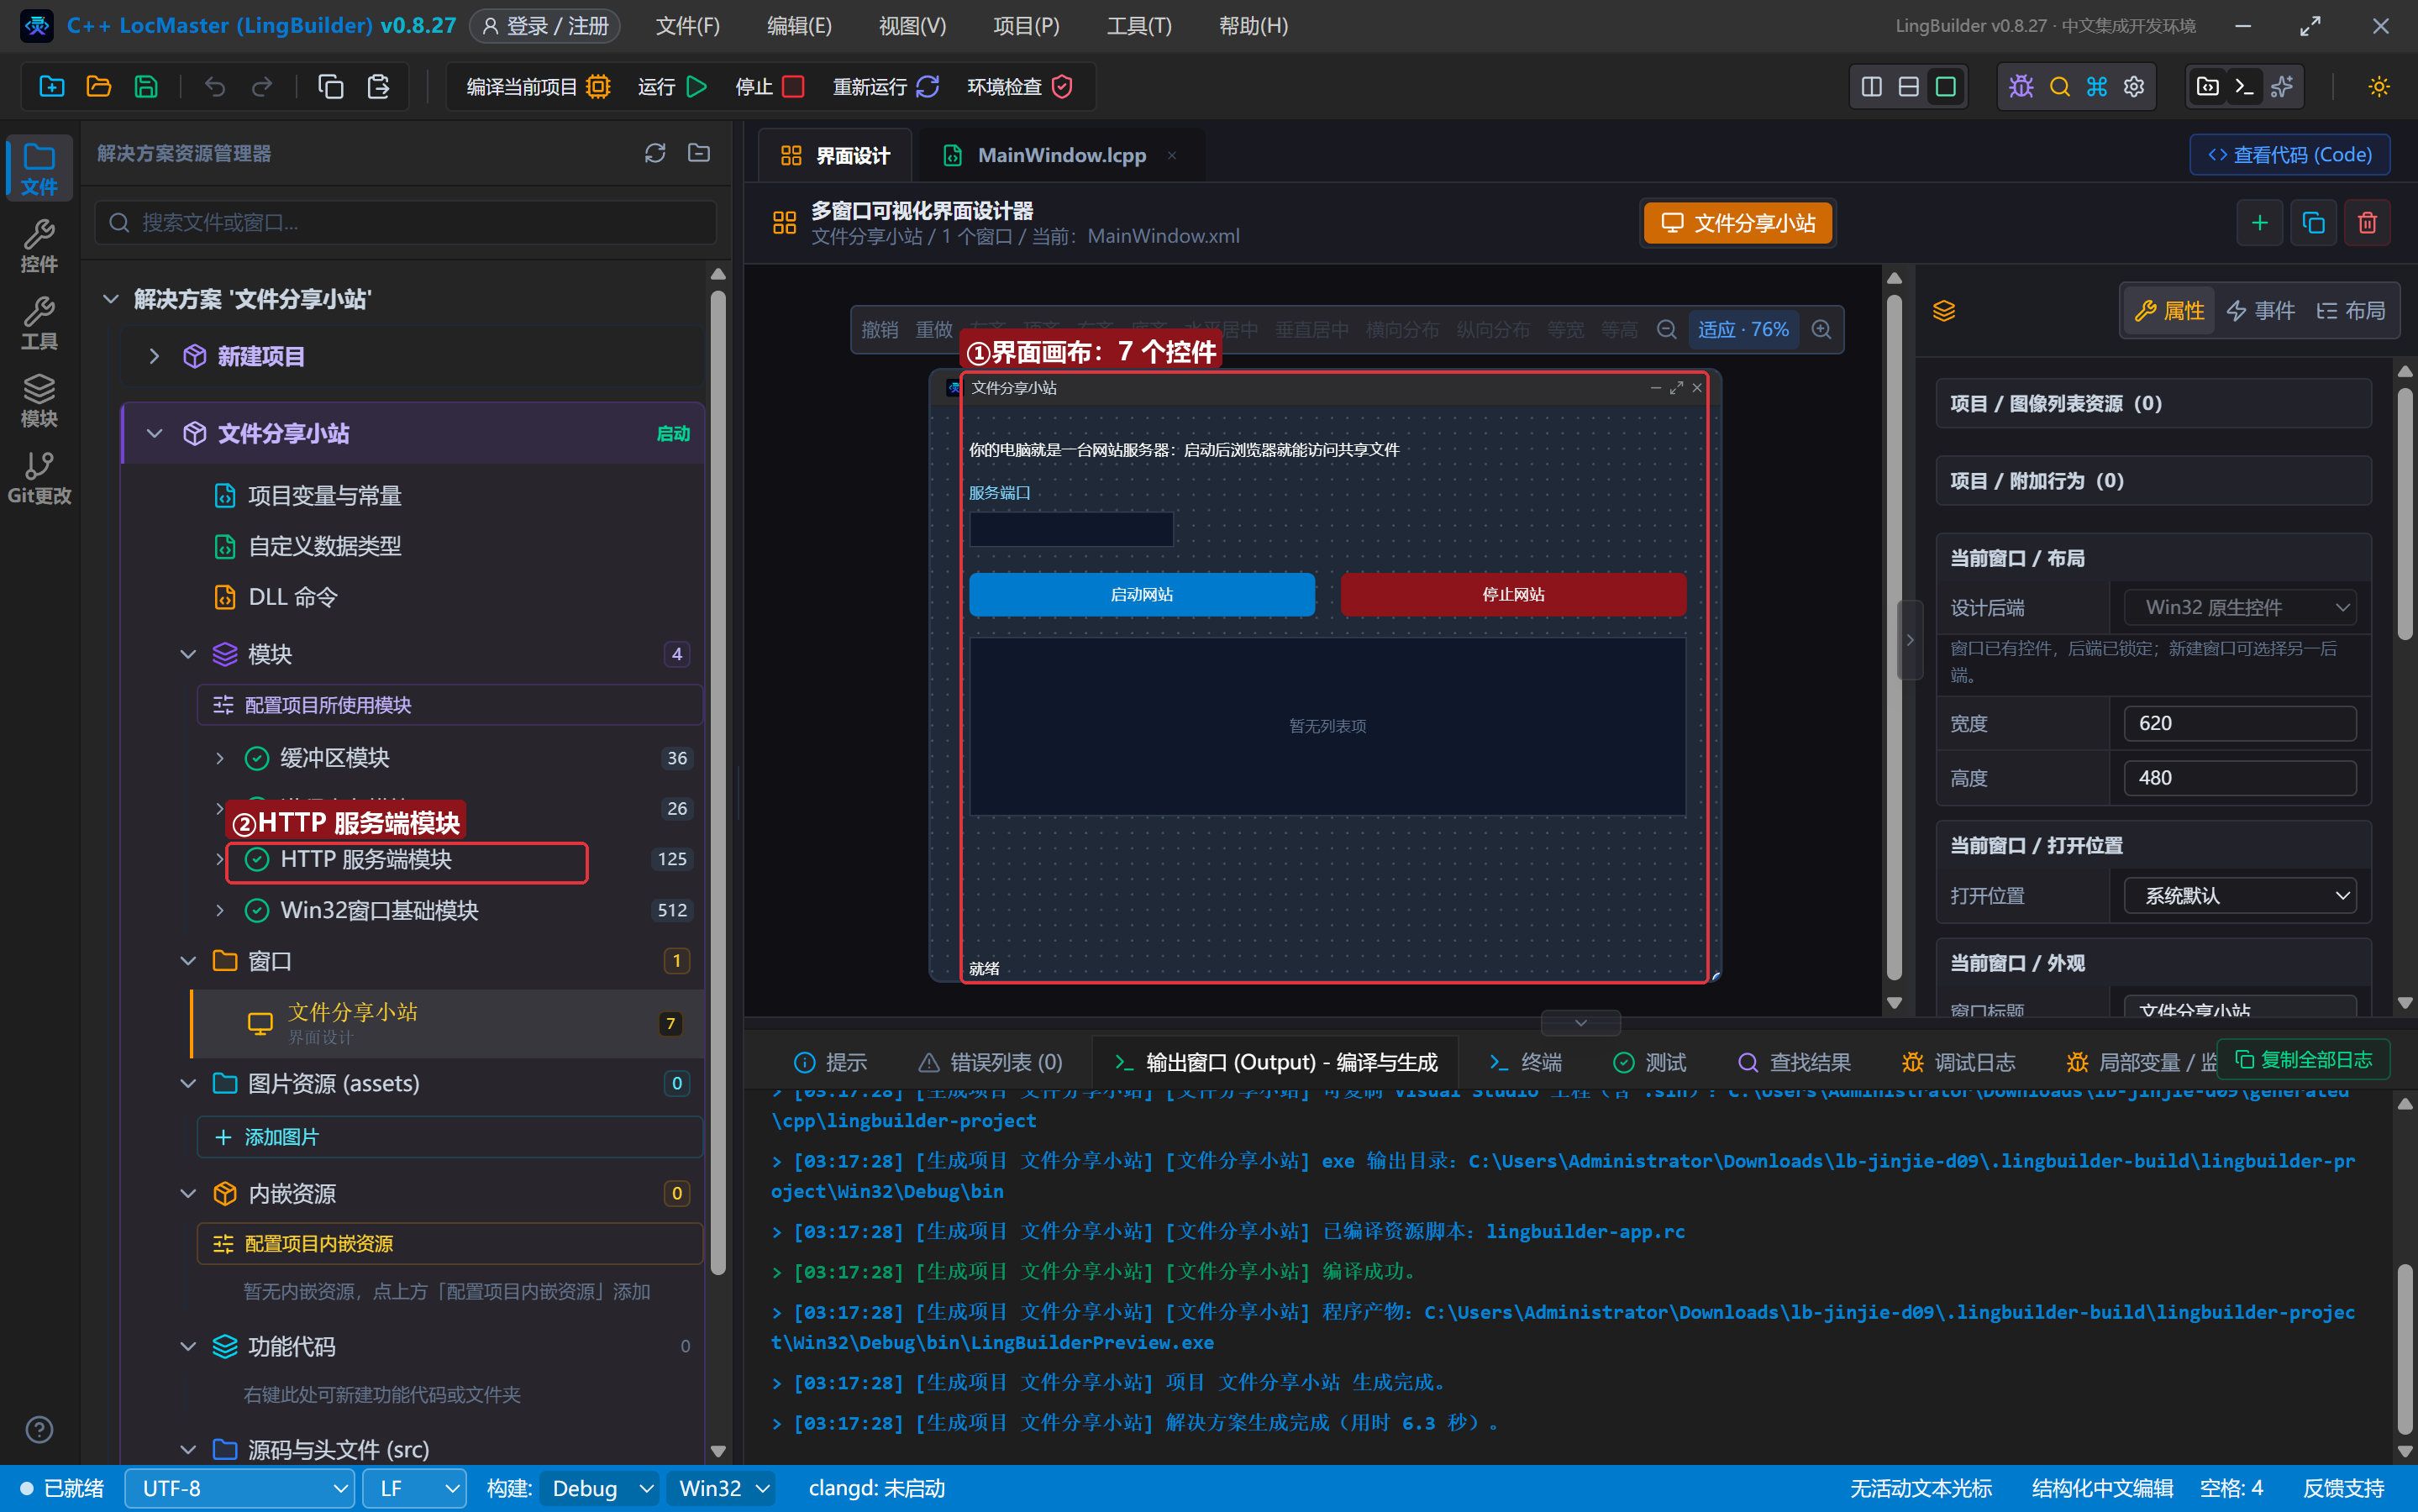
Task: Click the 搜索文件或窗口 search box
Action: click(x=405, y=222)
